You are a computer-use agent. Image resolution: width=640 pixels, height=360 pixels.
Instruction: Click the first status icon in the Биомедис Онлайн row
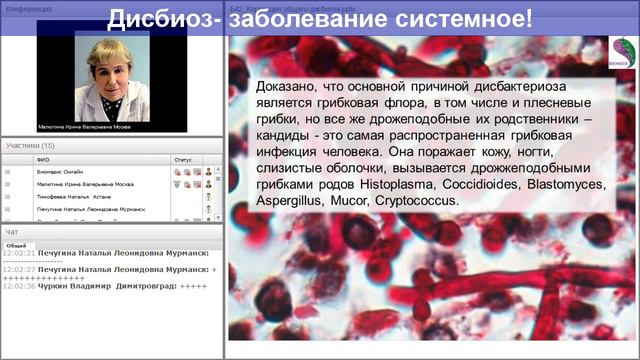(x=177, y=172)
